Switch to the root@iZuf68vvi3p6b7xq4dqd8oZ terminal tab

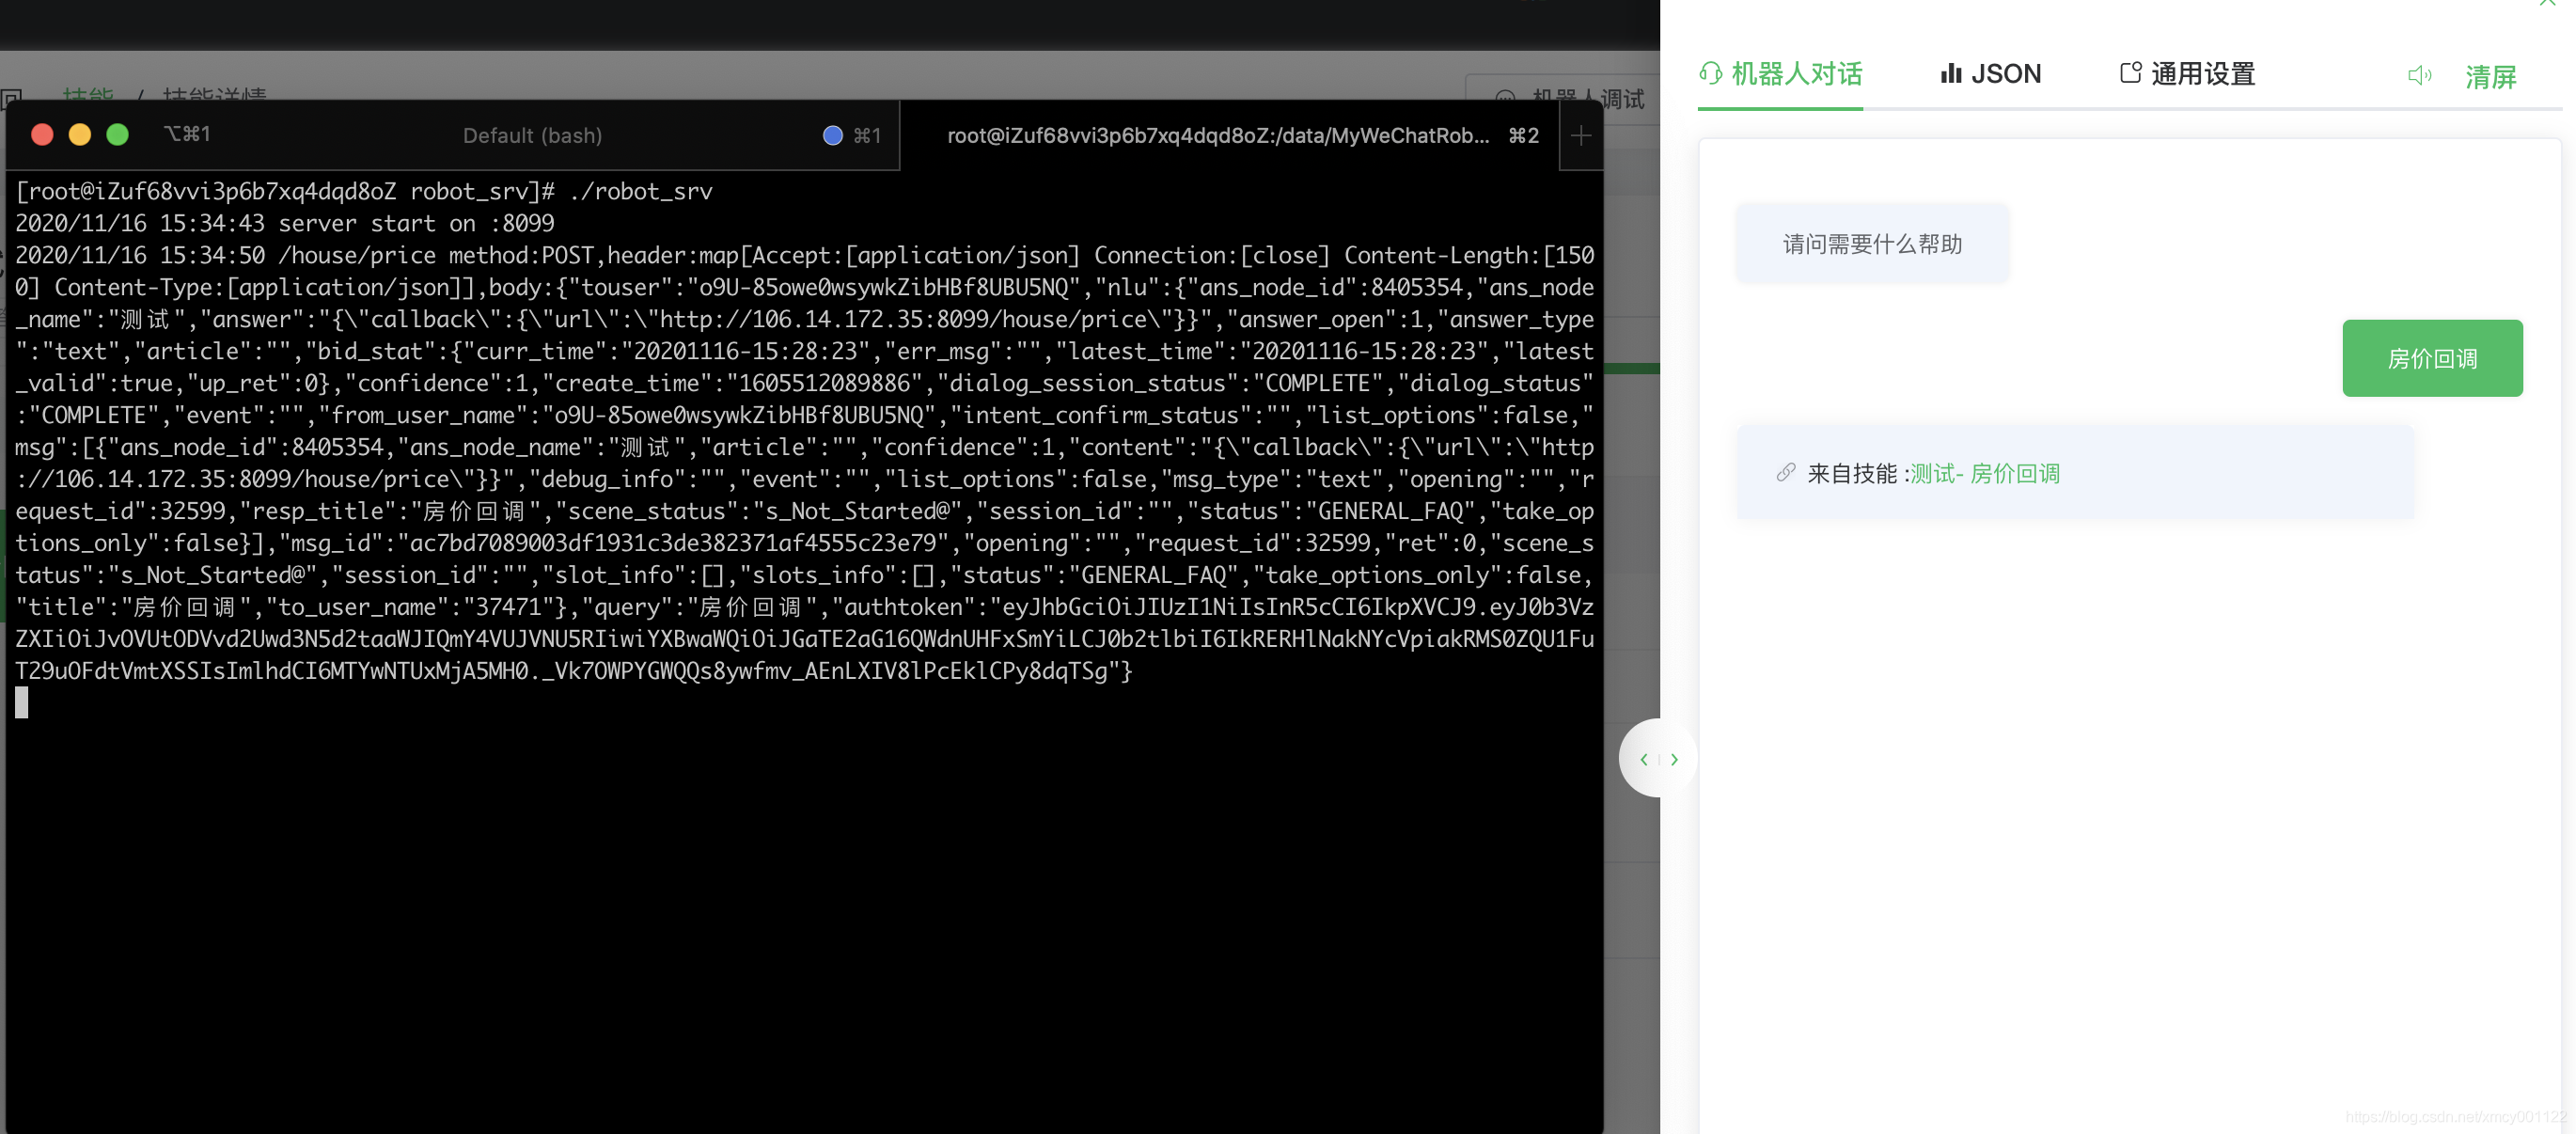click(x=1217, y=136)
